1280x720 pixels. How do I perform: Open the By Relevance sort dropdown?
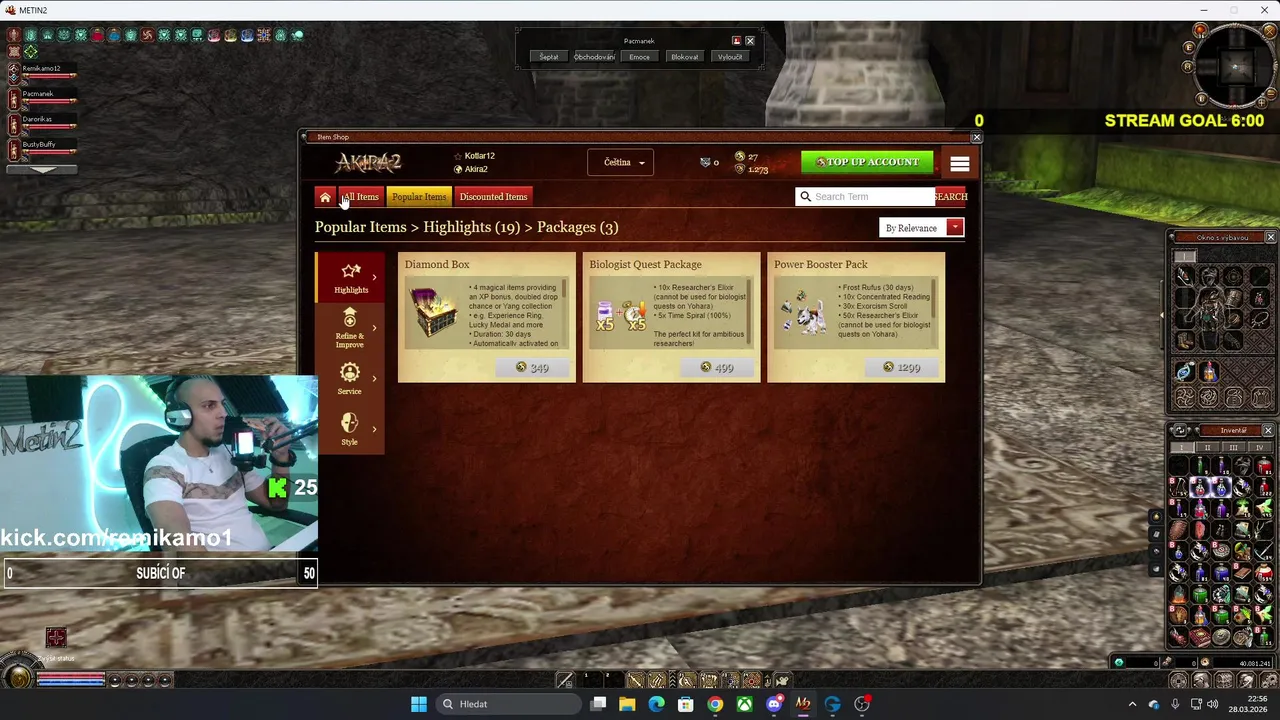click(x=921, y=228)
